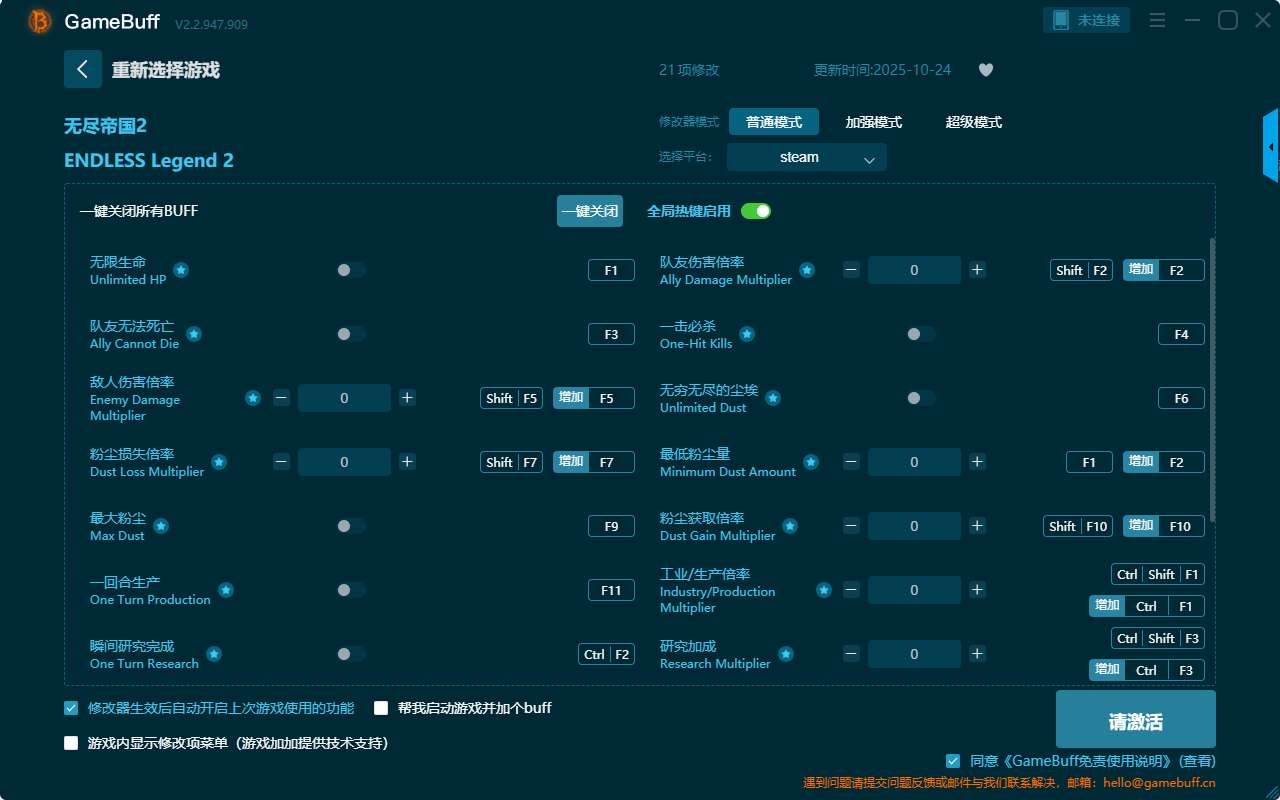Click the heart favorite icon
Screen dimensions: 1280x800
(x=985, y=70)
